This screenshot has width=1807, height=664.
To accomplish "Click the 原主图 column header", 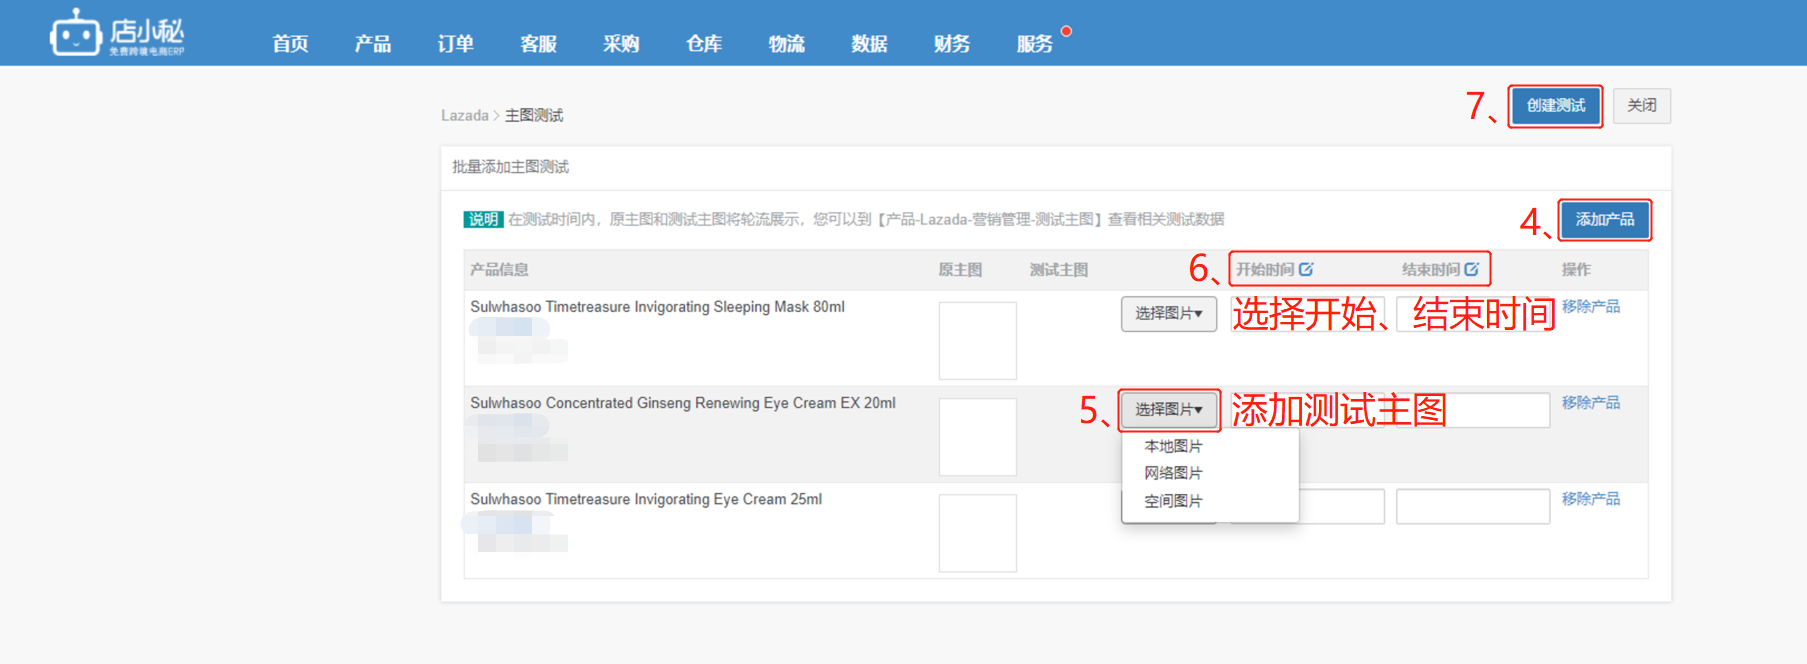I will pos(960,270).
